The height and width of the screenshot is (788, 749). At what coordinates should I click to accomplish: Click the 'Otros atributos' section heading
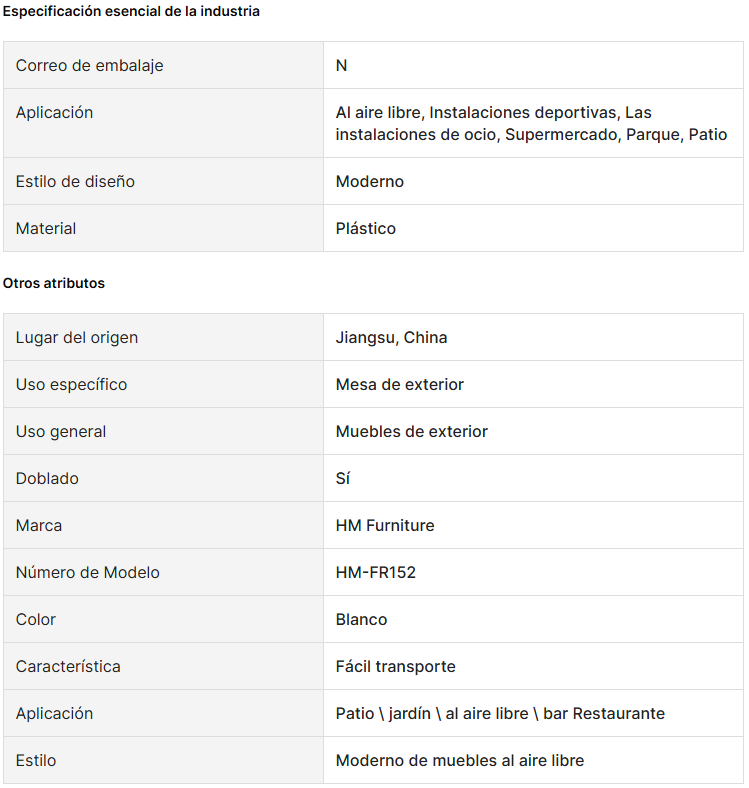[x=54, y=283]
